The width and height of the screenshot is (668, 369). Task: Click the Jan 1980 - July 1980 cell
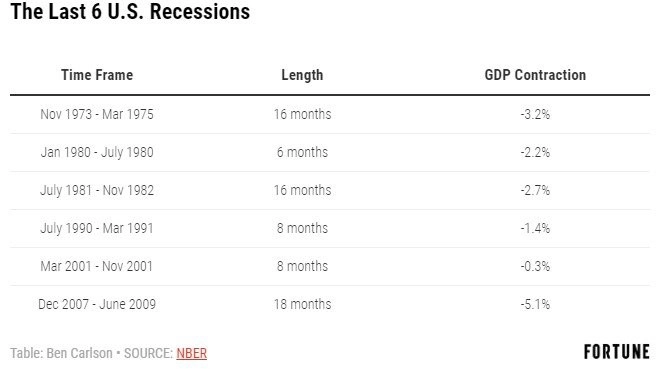(97, 152)
